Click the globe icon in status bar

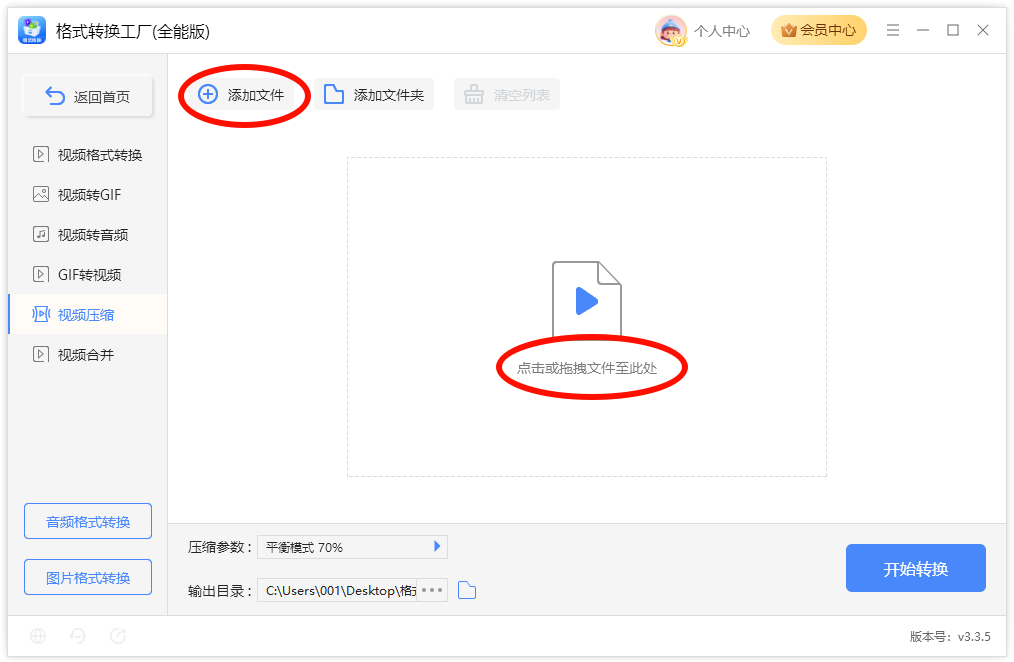point(38,636)
